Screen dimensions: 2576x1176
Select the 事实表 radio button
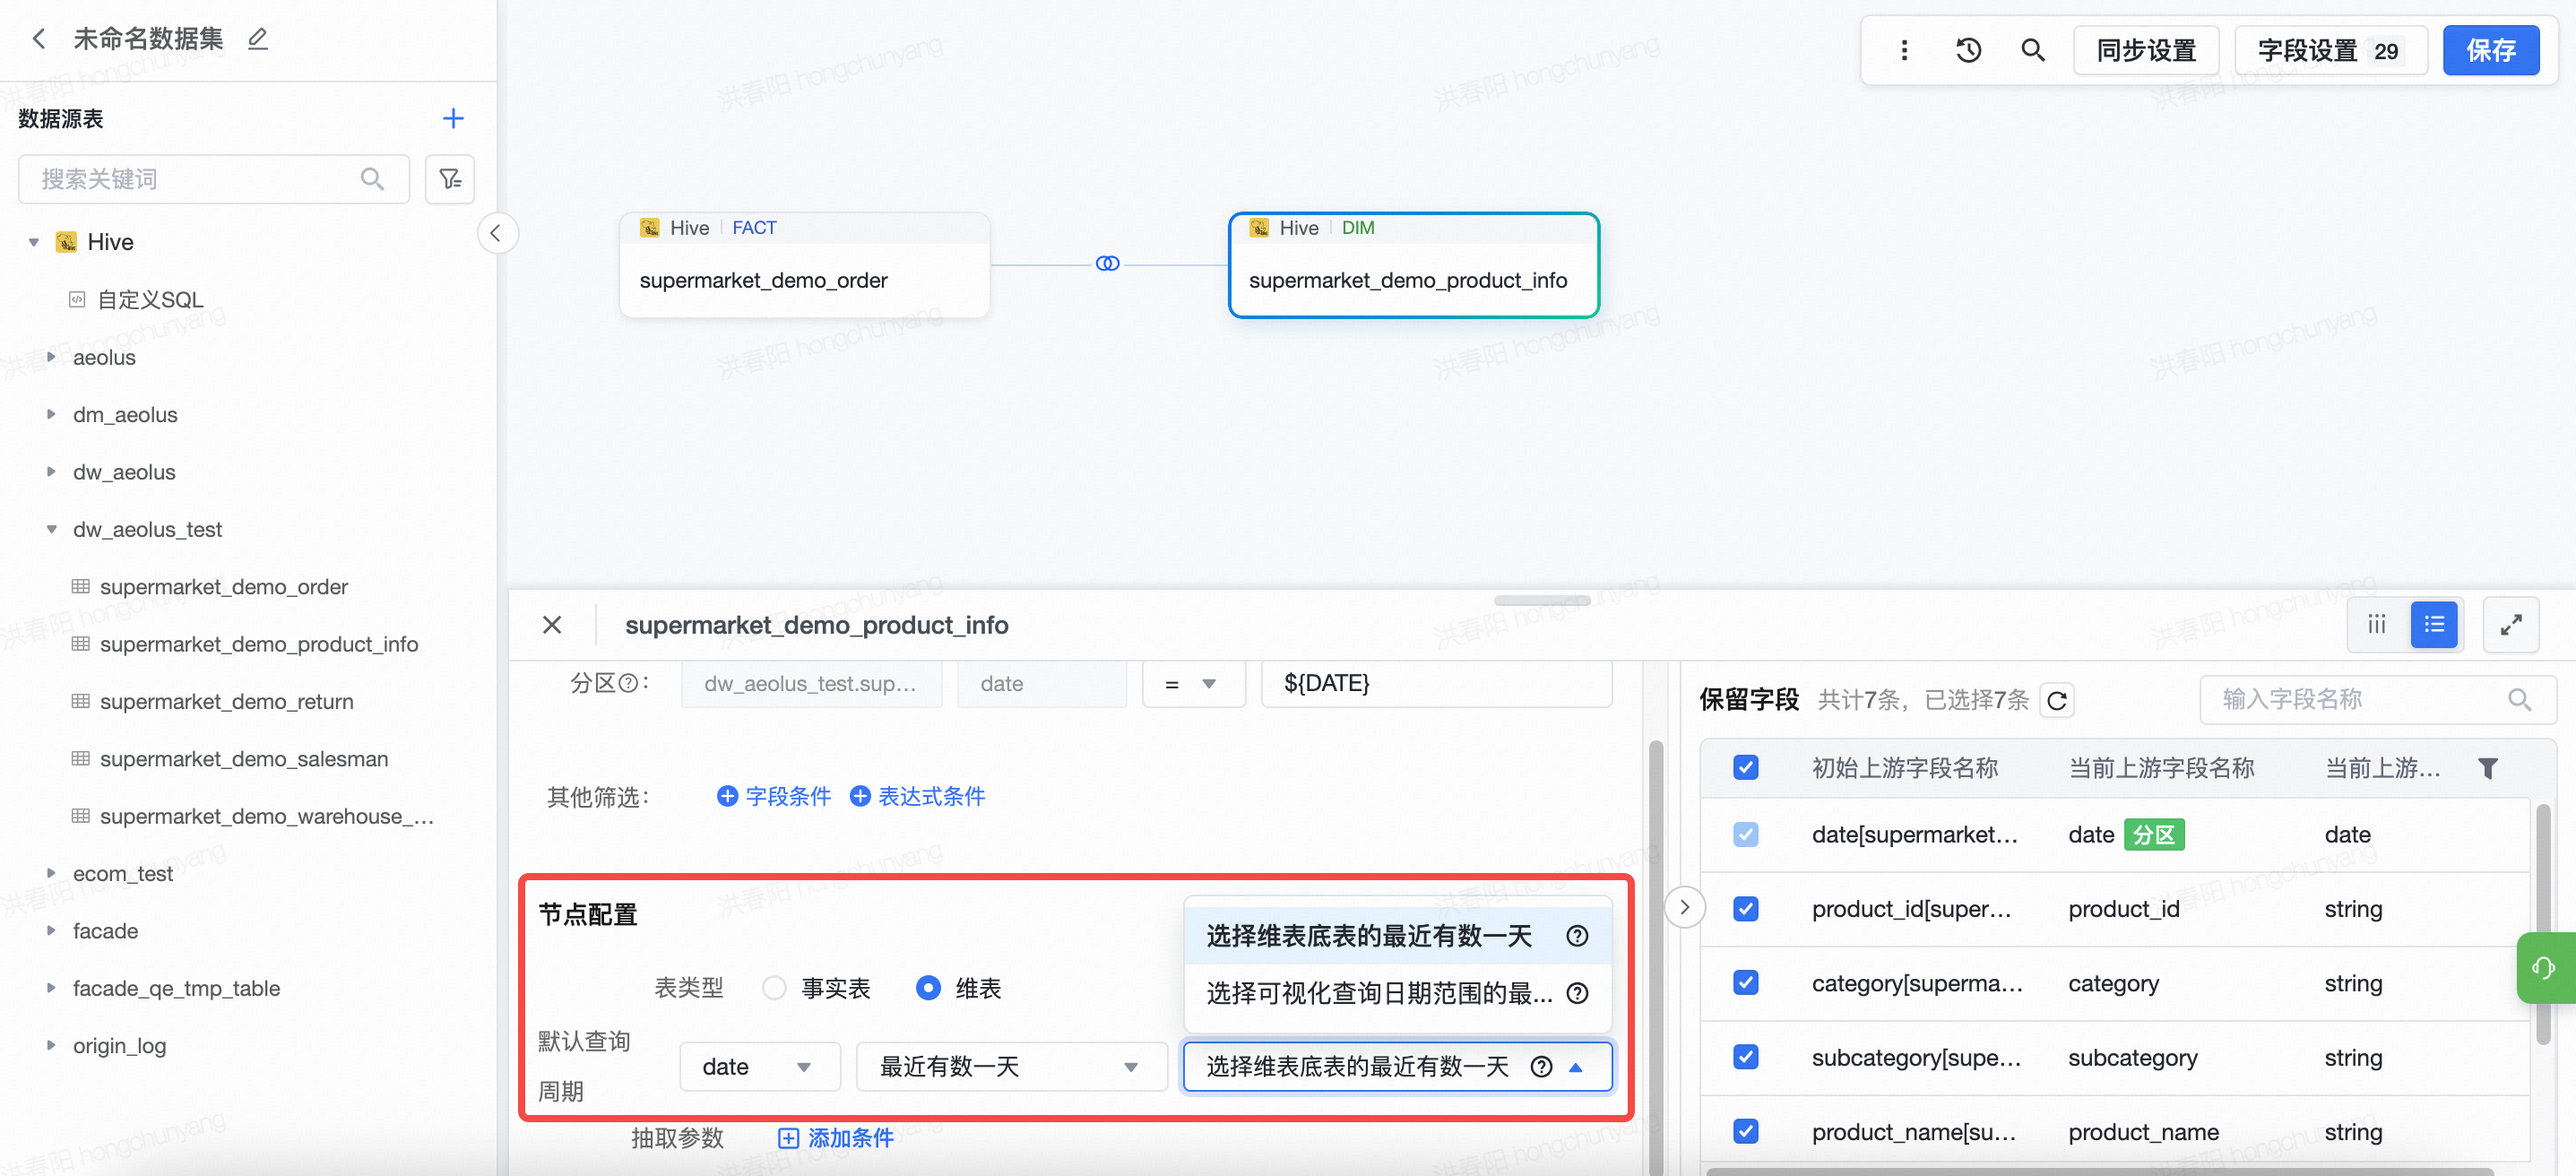point(774,988)
